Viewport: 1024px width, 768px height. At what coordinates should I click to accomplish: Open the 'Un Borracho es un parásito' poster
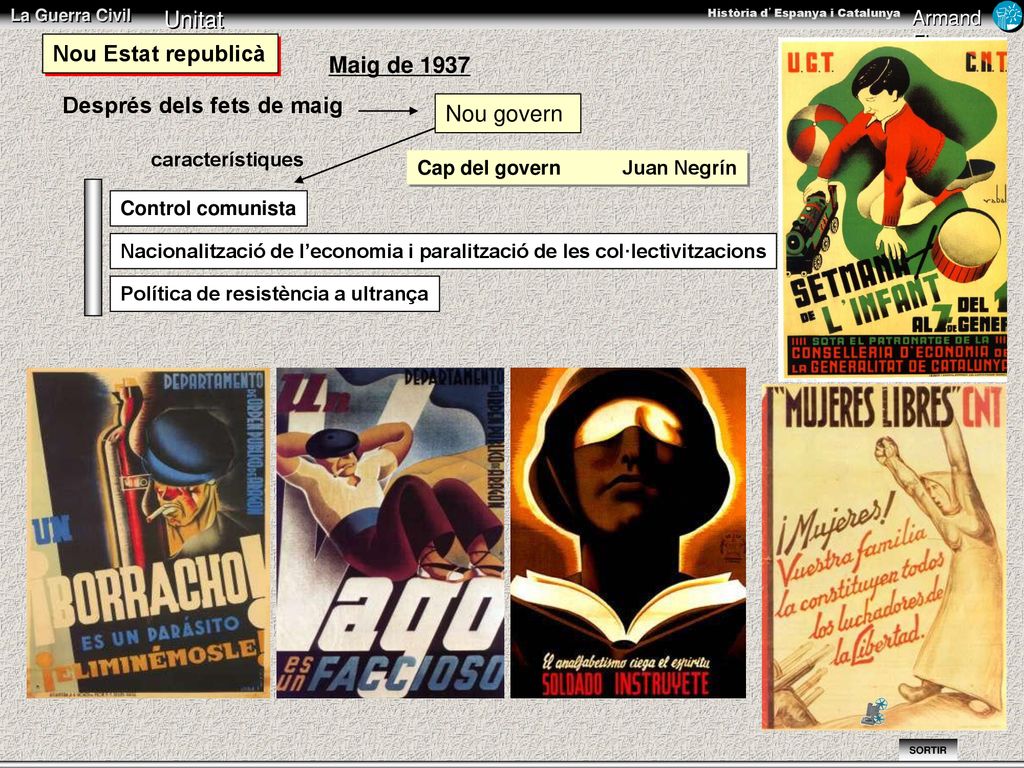click(148, 533)
